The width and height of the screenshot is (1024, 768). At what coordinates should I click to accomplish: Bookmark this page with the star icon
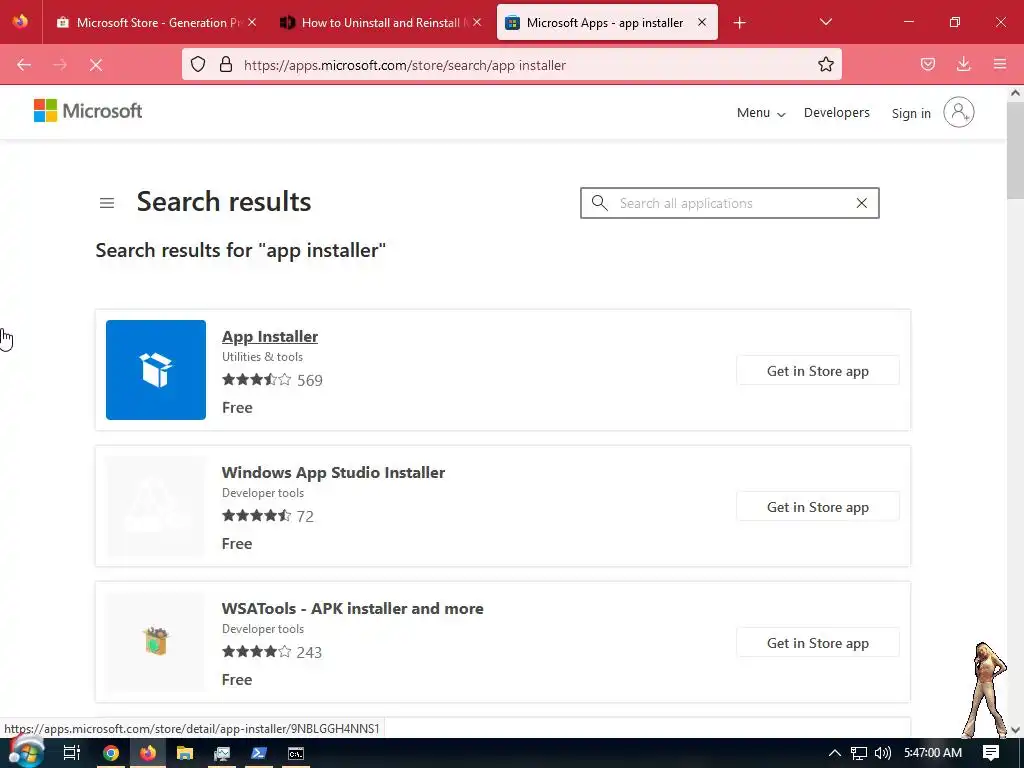825,64
